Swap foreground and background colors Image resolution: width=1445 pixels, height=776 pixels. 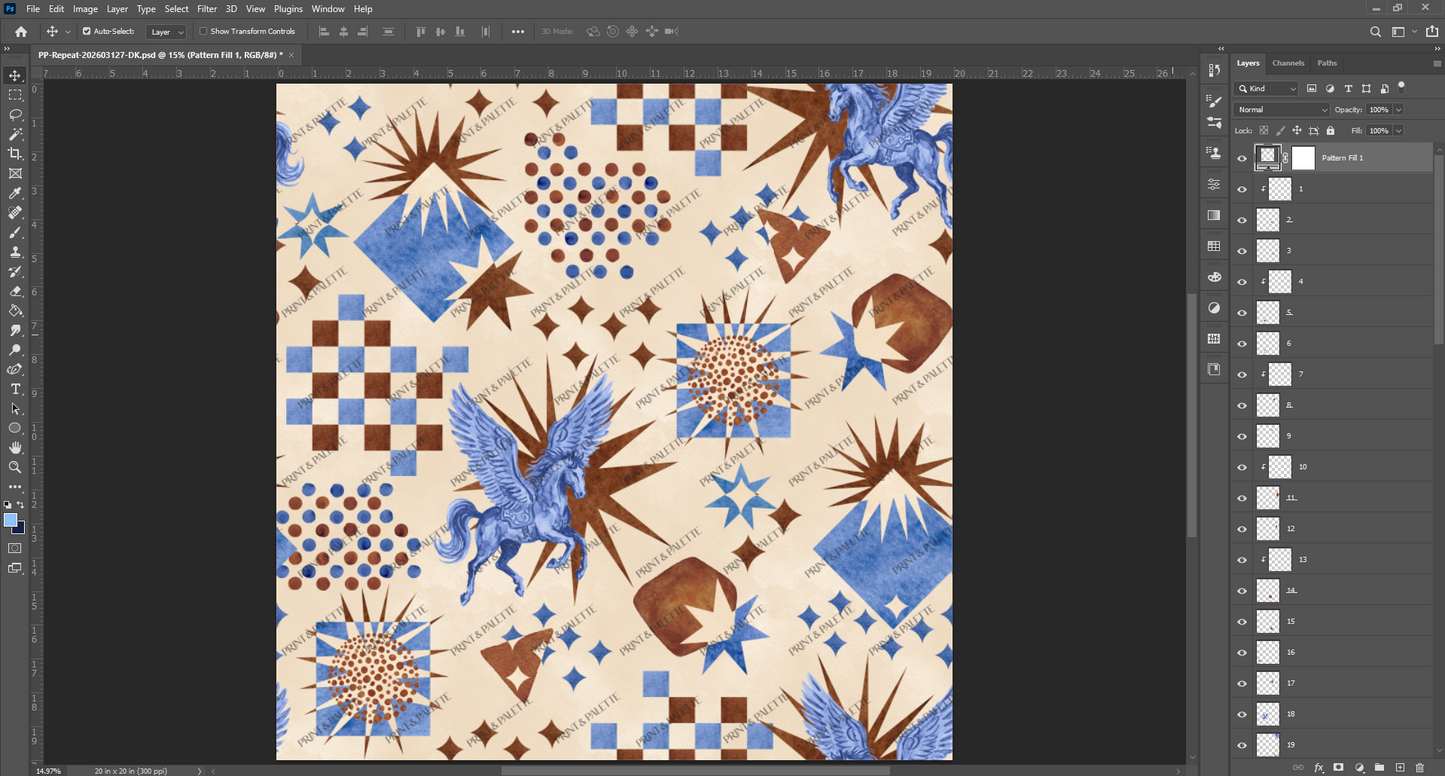20,506
